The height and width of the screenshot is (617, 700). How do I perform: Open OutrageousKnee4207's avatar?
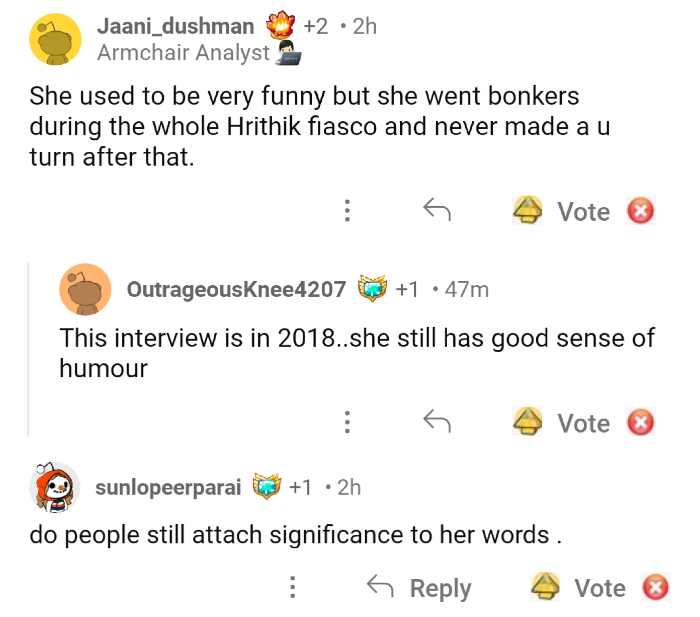tap(85, 290)
